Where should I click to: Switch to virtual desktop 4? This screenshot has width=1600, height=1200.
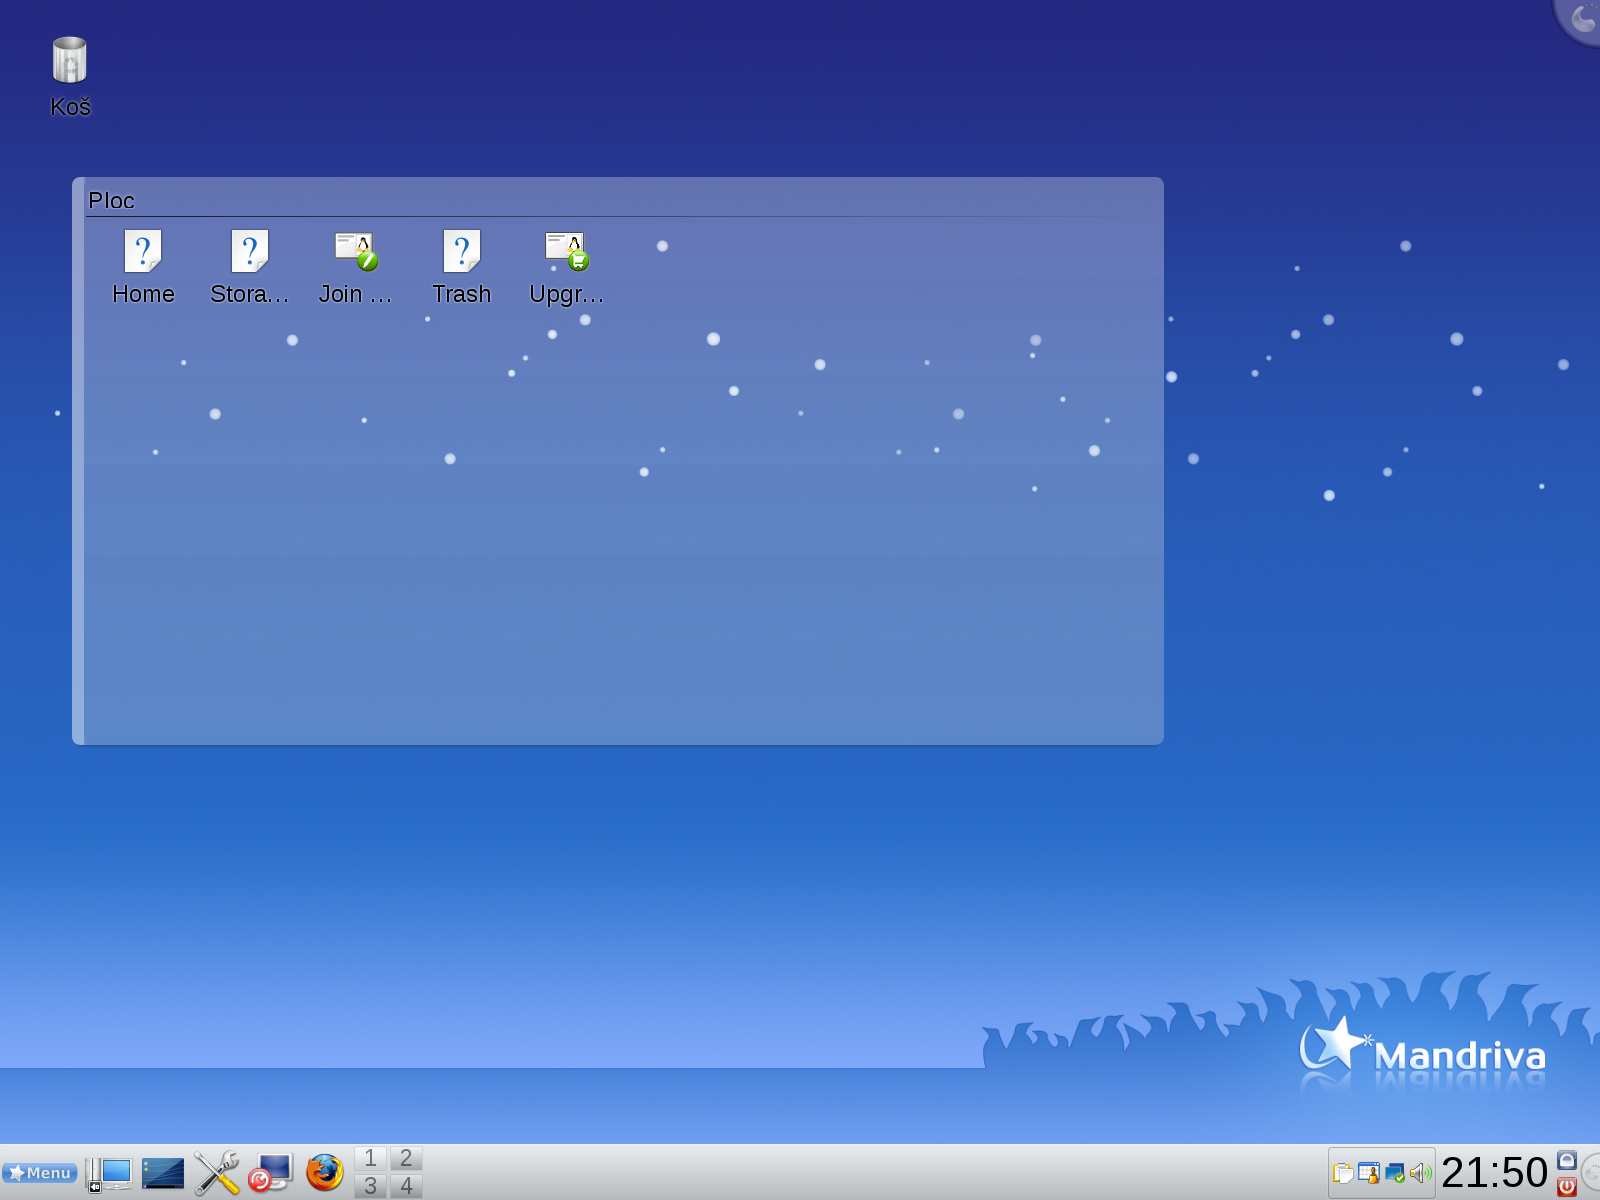(x=406, y=1186)
